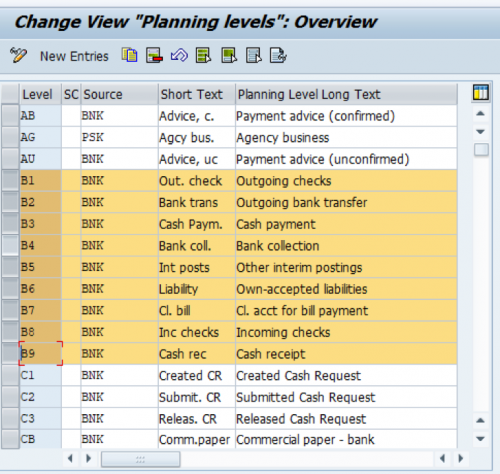This screenshot has width=500, height=474.
Task: Click the Copy As icon
Action: (130, 55)
